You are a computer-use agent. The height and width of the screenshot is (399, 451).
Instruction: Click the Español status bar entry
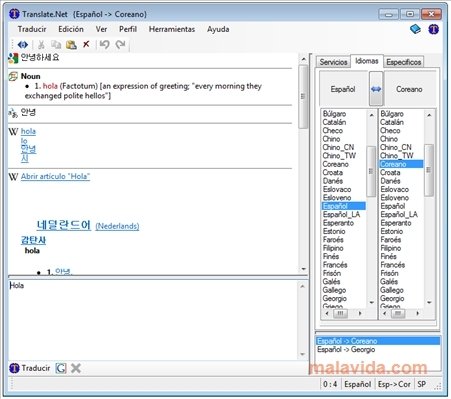click(358, 384)
